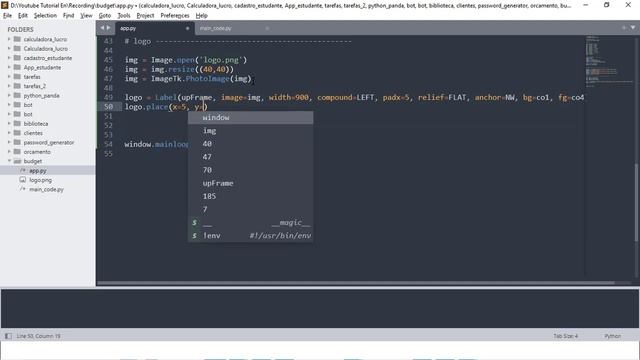Expand the Calculadora_lucro capitalized folder arrow
Screen dimensions: 640x360
tap(9, 49)
